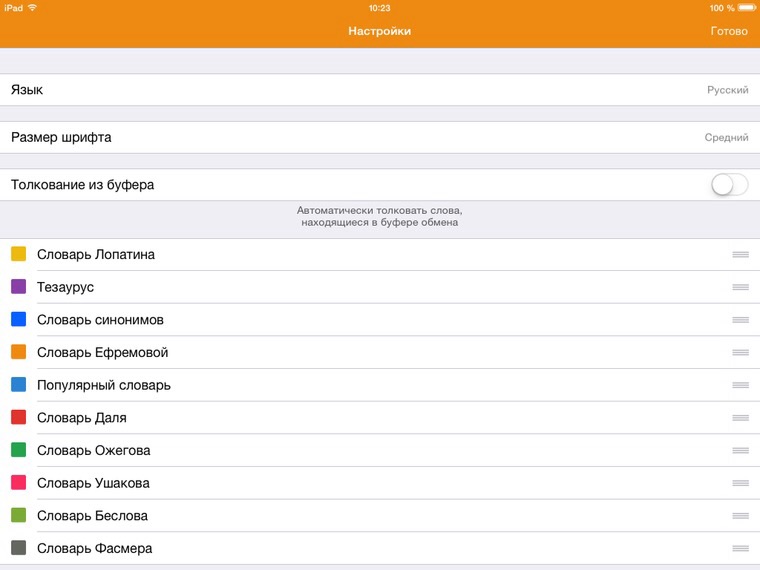This screenshot has height=570, width=760.
Task: Click the gray swatch of Словарь Фасмера
Action: click(x=18, y=548)
